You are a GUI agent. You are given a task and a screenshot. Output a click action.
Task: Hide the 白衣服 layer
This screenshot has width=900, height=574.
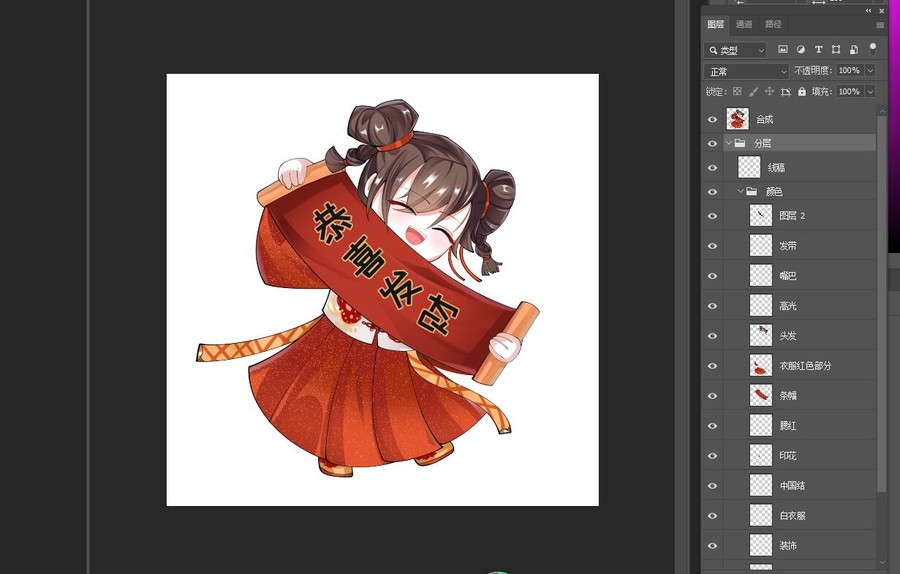point(712,515)
